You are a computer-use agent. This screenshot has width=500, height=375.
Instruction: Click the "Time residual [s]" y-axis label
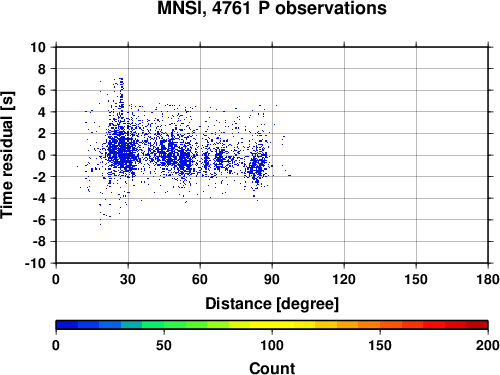pos(7,155)
